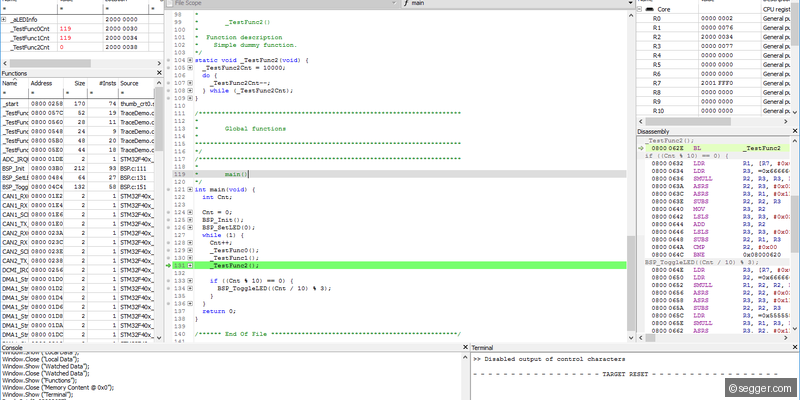Toggle breakpoint marker on line 134
This screenshot has width=800, height=400.
[168, 288]
